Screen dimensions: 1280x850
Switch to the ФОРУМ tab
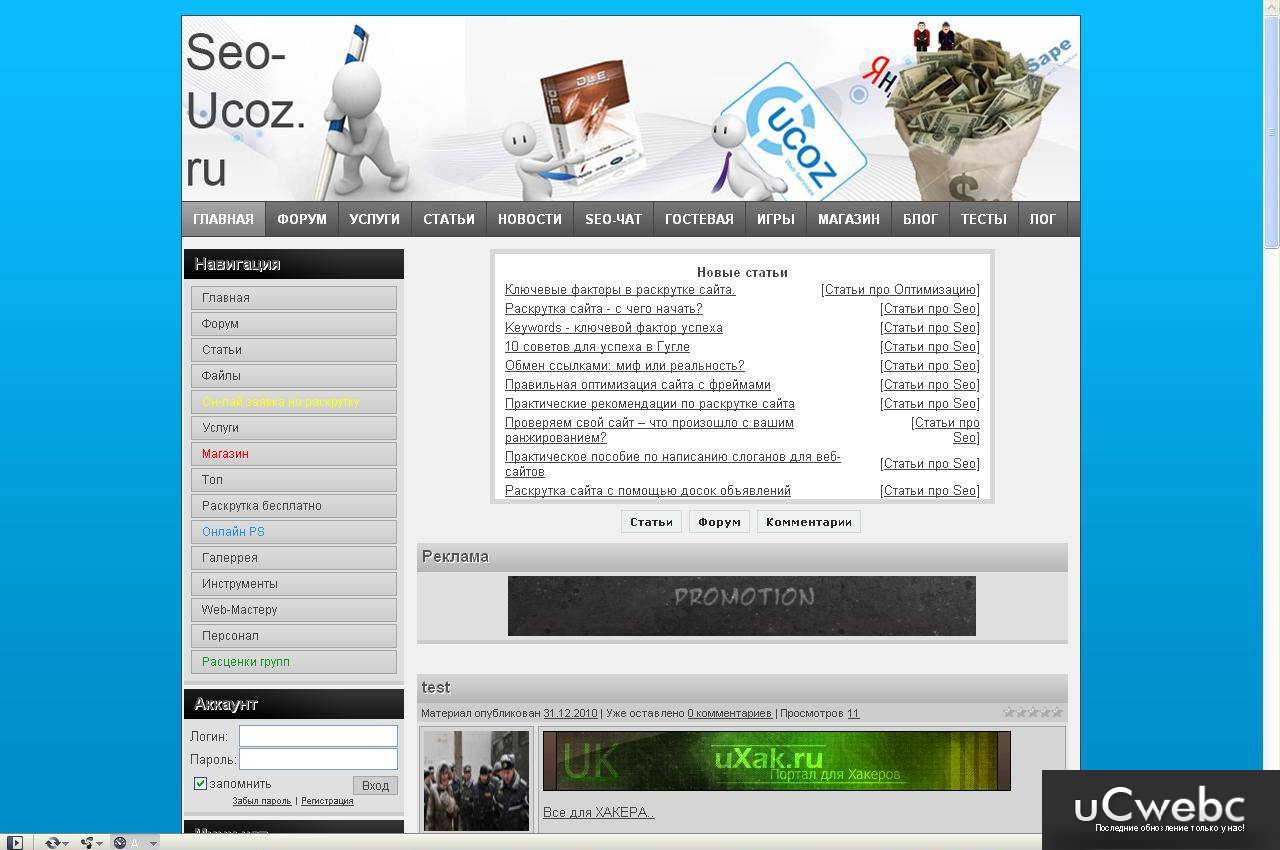point(301,218)
